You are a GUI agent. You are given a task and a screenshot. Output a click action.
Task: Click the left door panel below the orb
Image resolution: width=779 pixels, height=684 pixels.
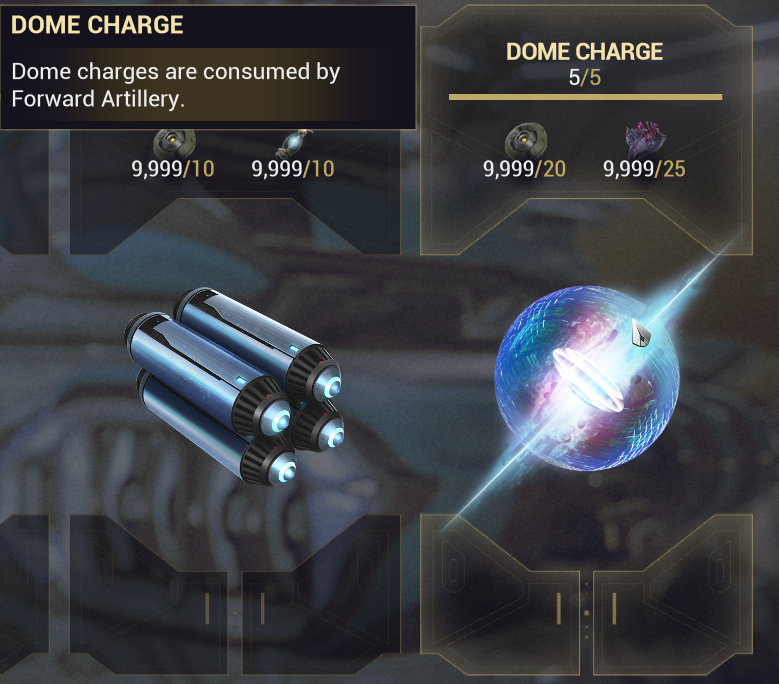tap(500, 596)
